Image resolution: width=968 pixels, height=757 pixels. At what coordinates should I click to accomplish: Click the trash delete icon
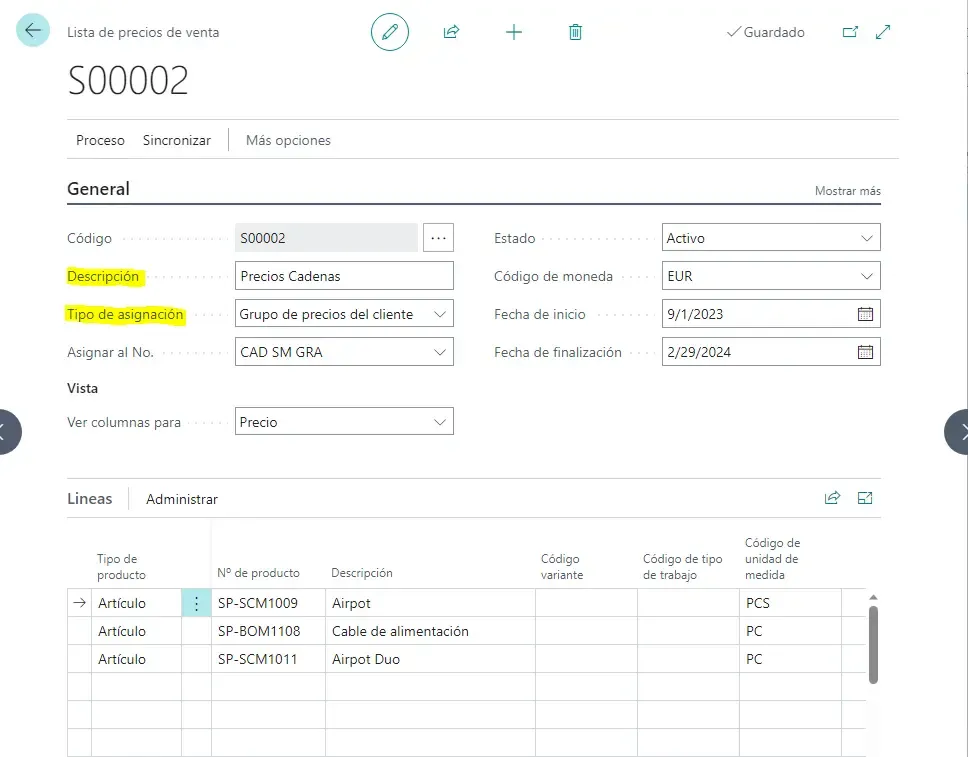click(x=575, y=32)
